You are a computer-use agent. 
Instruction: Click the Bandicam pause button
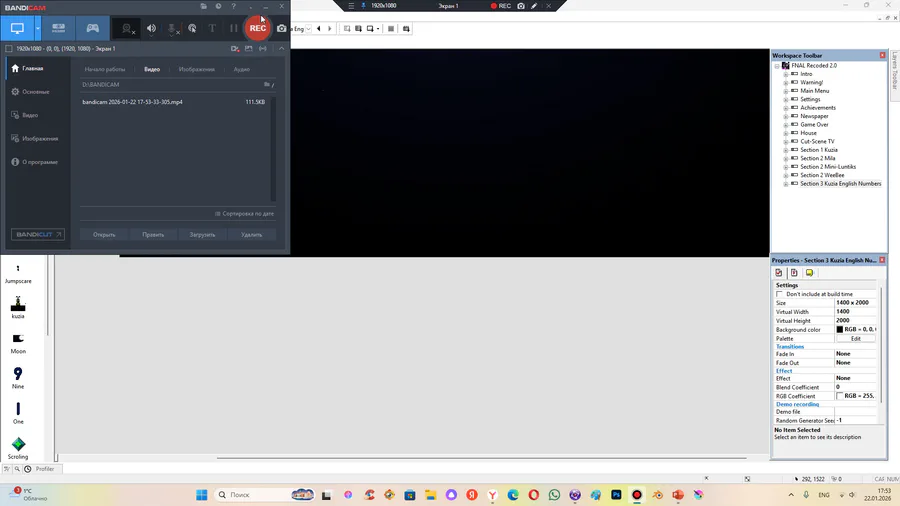coord(233,28)
